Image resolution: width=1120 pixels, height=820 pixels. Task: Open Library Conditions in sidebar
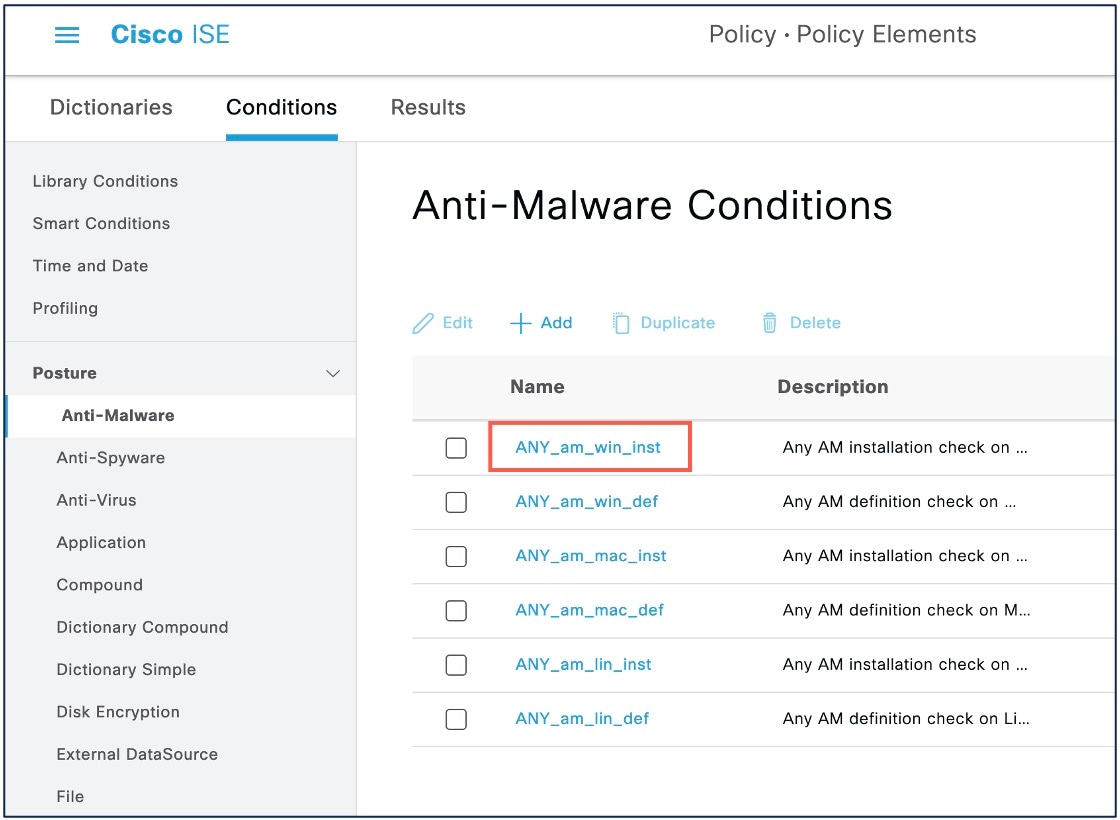coord(105,181)
